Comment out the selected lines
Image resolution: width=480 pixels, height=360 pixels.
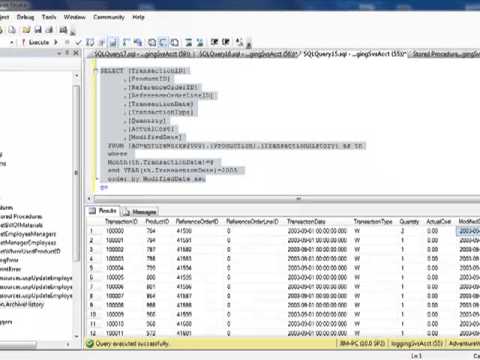point(189,42)
